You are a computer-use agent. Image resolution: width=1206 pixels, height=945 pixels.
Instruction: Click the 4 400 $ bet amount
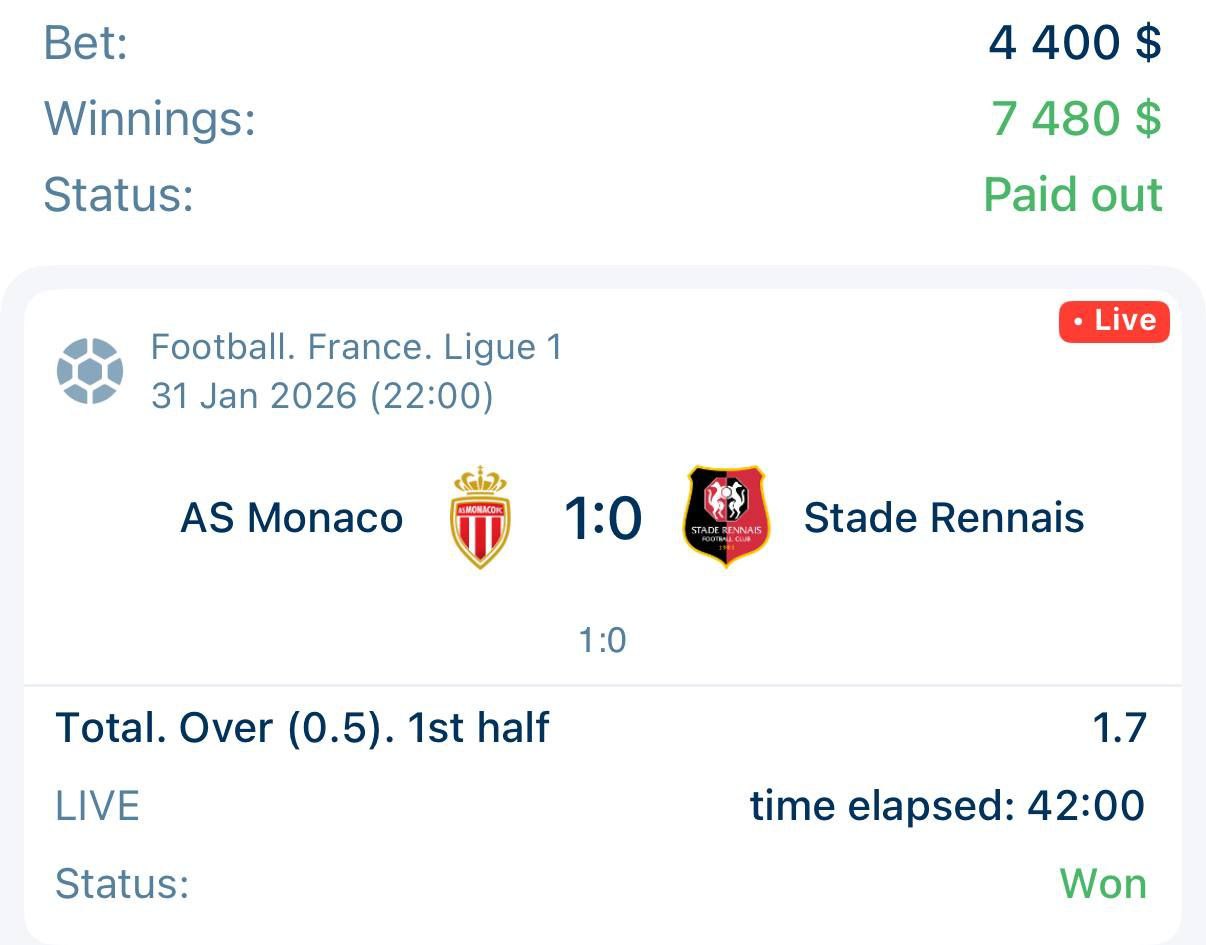point(1075,43)
